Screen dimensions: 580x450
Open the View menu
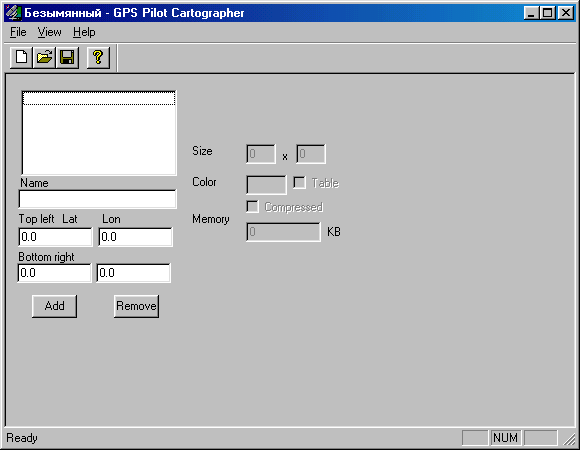(49, 32)
